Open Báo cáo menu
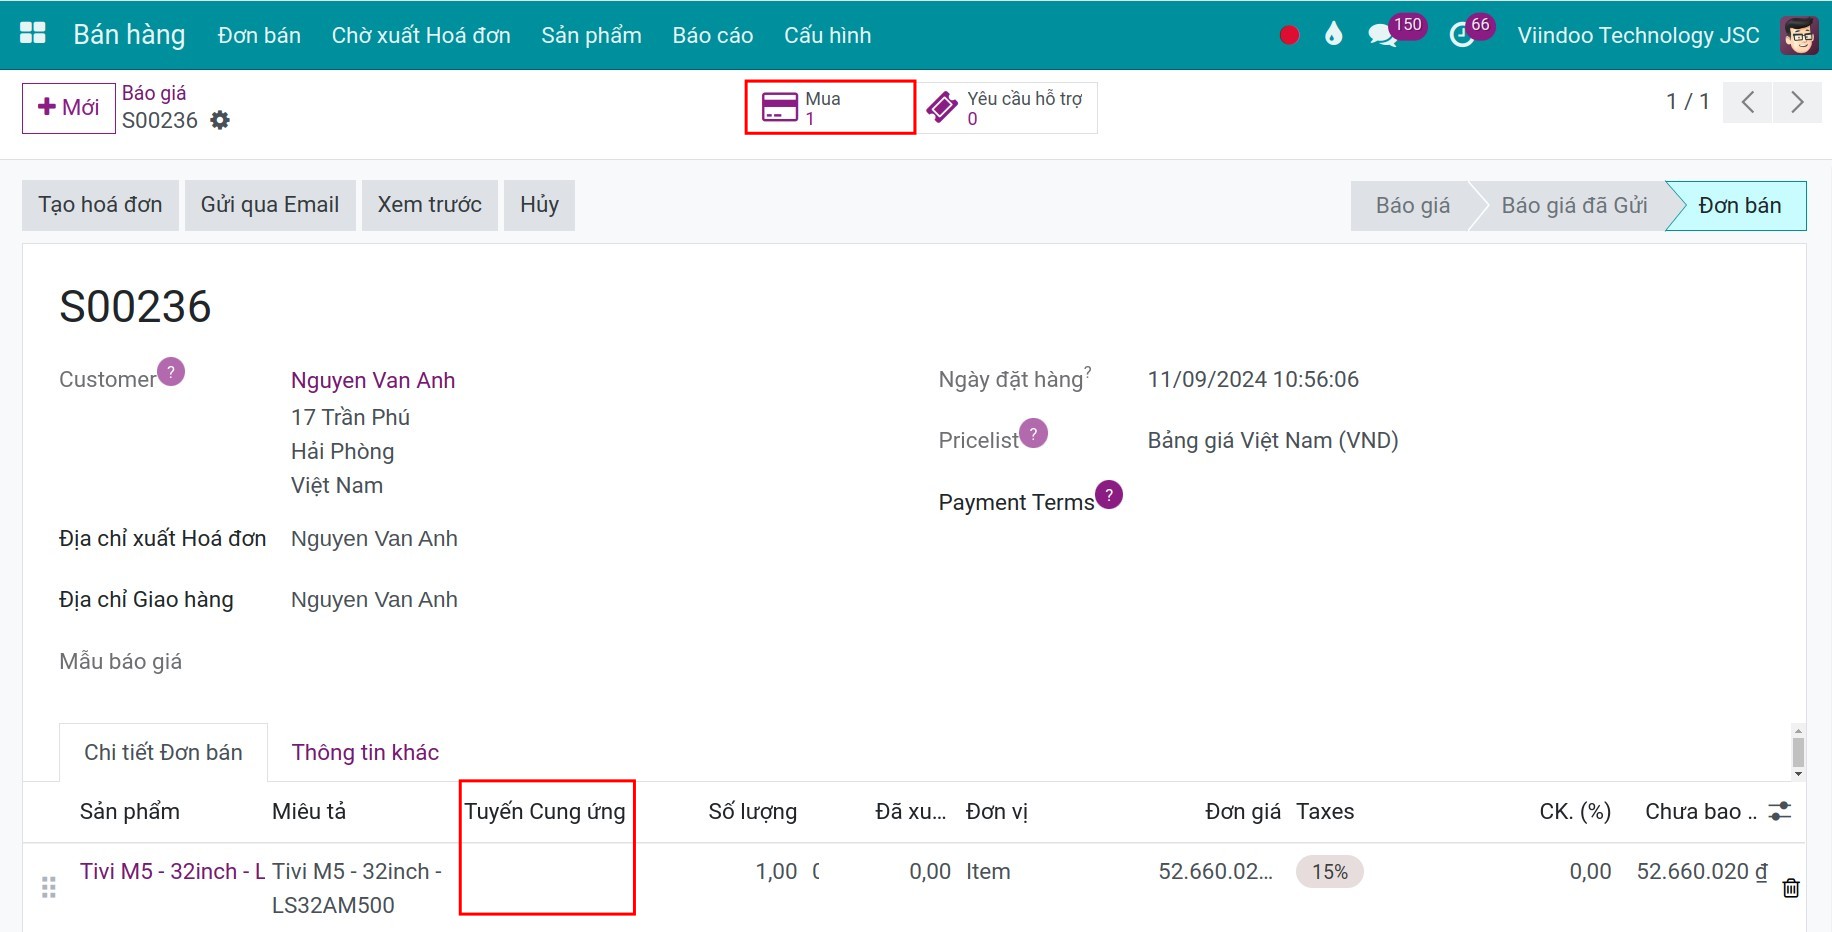1832x932 pixels. coord(713,35)
